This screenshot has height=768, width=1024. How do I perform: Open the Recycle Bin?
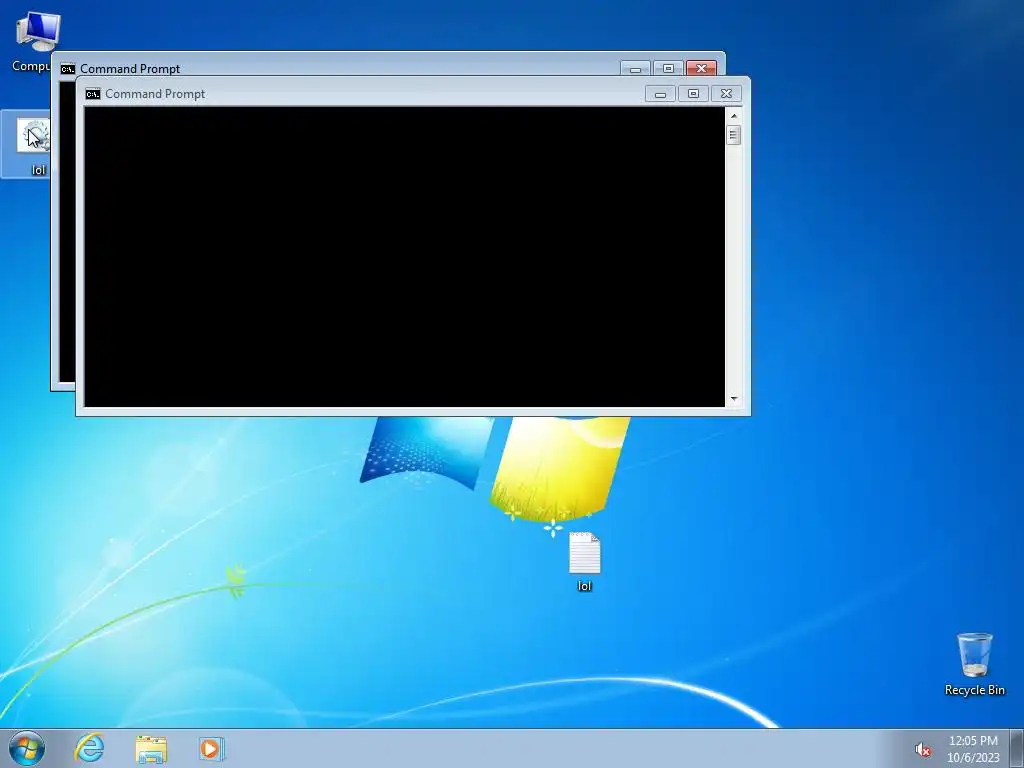[974, 664]
